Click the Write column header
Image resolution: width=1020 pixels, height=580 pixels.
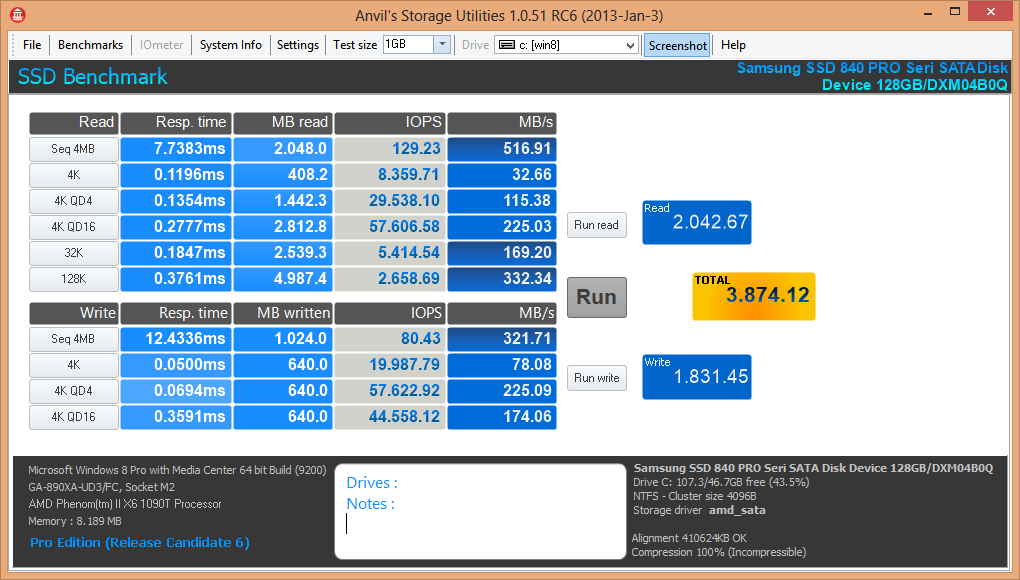click(74, 313)
